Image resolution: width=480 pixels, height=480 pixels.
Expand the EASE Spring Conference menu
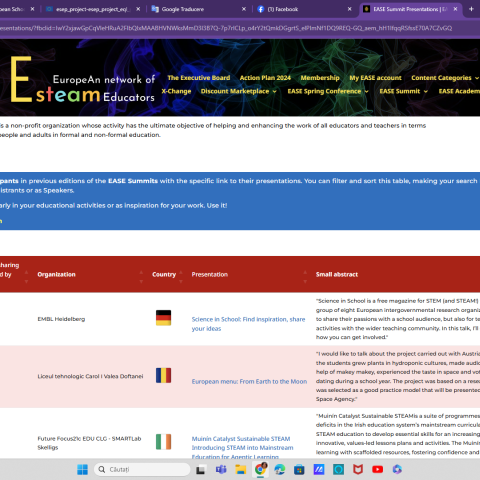coord(328,91)
